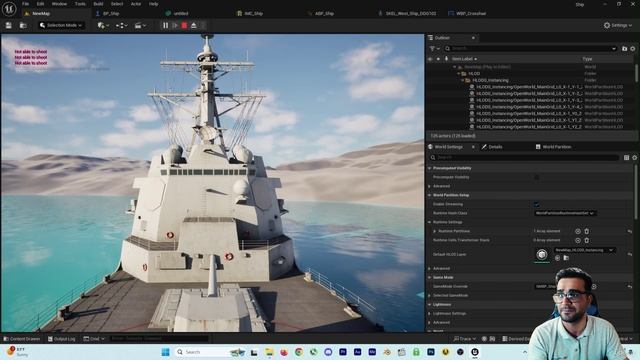Open the File menu
640x360 pixels.
[25, 4]
